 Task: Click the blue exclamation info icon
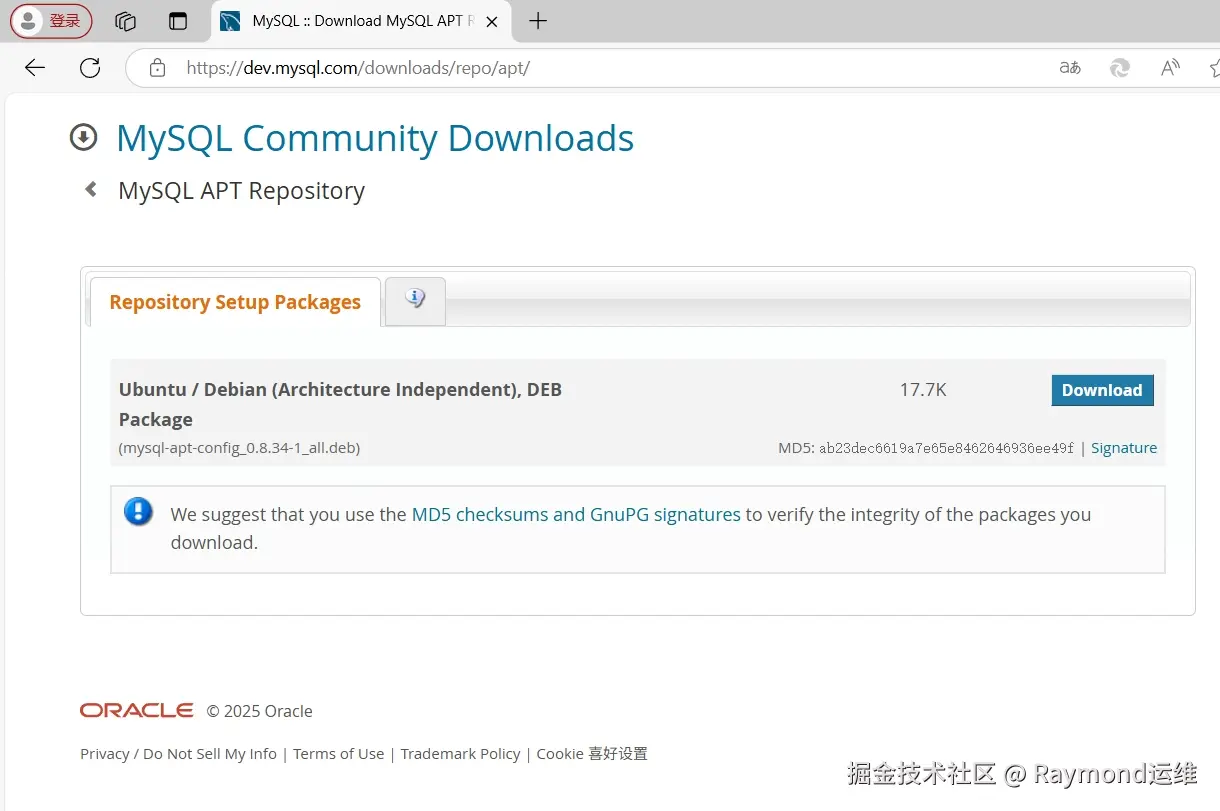tap(138, 512)
